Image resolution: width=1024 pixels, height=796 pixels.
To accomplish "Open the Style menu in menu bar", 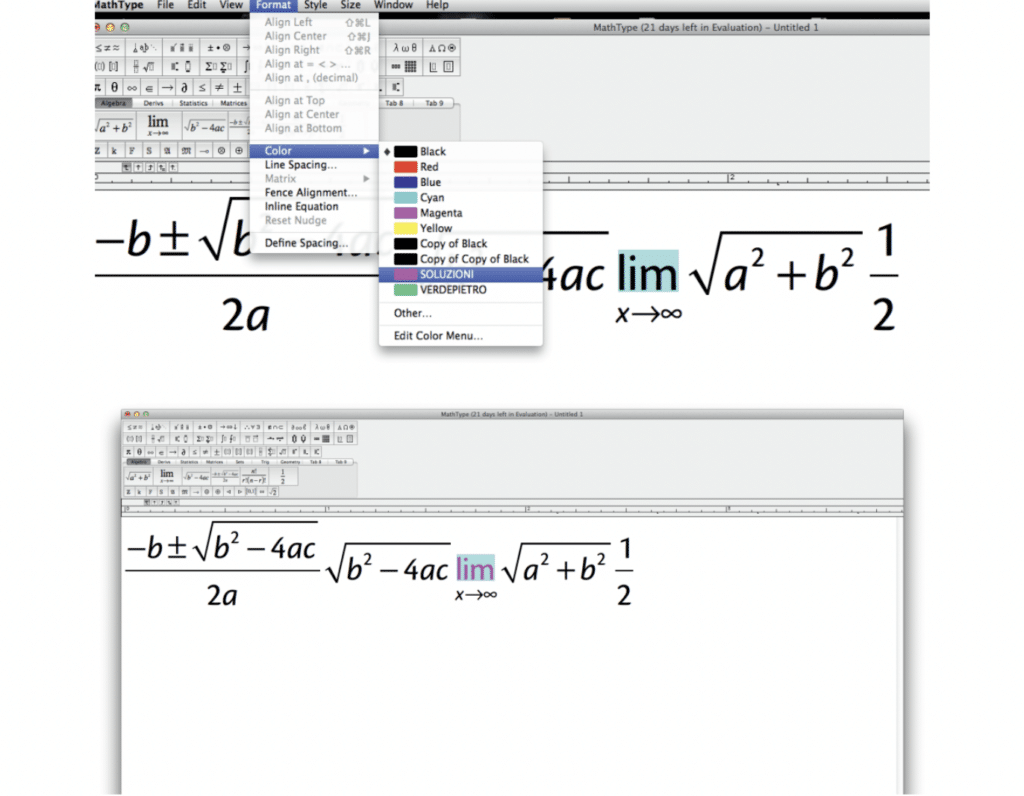I will [315, 5].
